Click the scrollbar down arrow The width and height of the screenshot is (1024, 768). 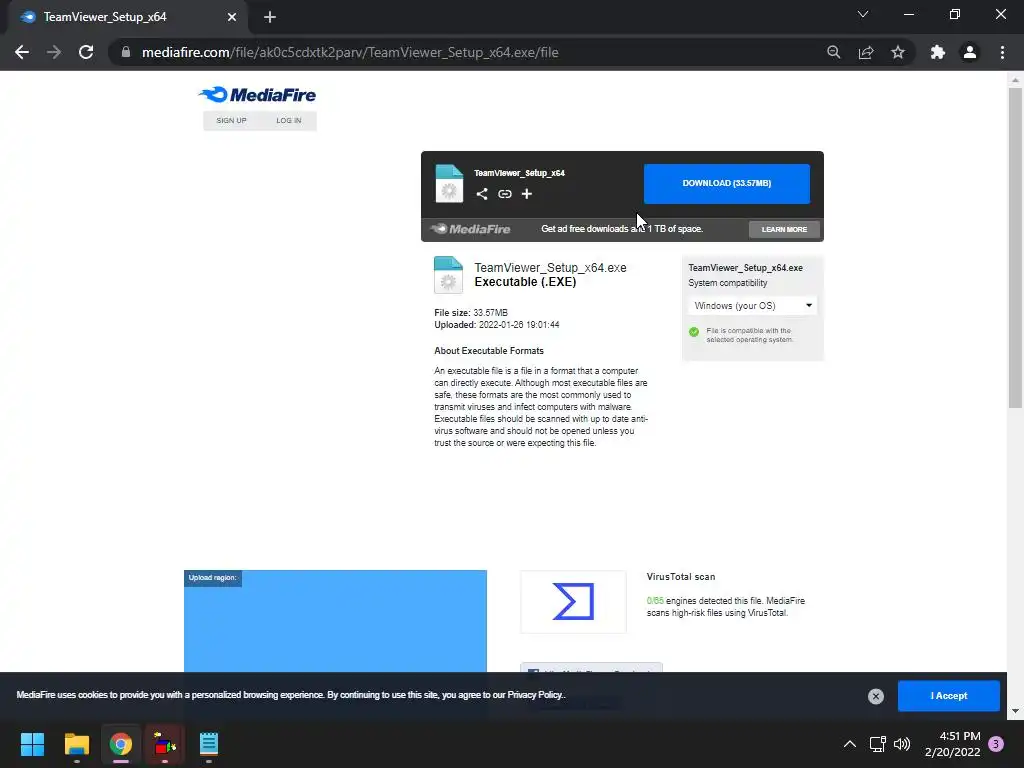pos(1015,711)
